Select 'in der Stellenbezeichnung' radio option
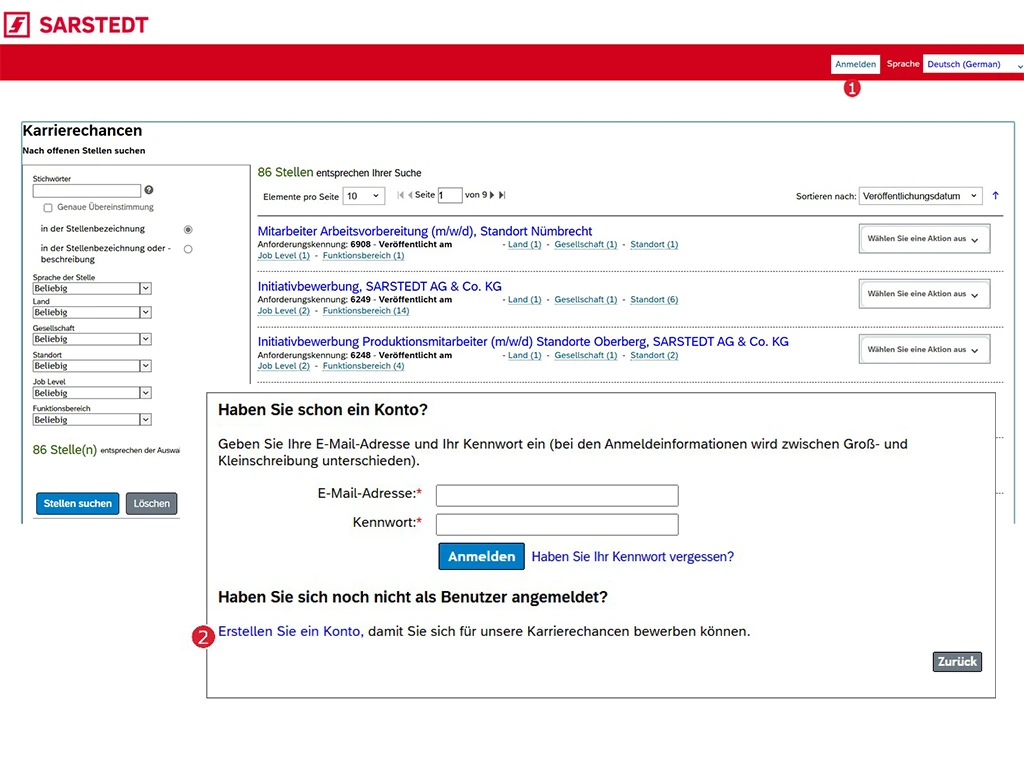 [x=188, y=229]
